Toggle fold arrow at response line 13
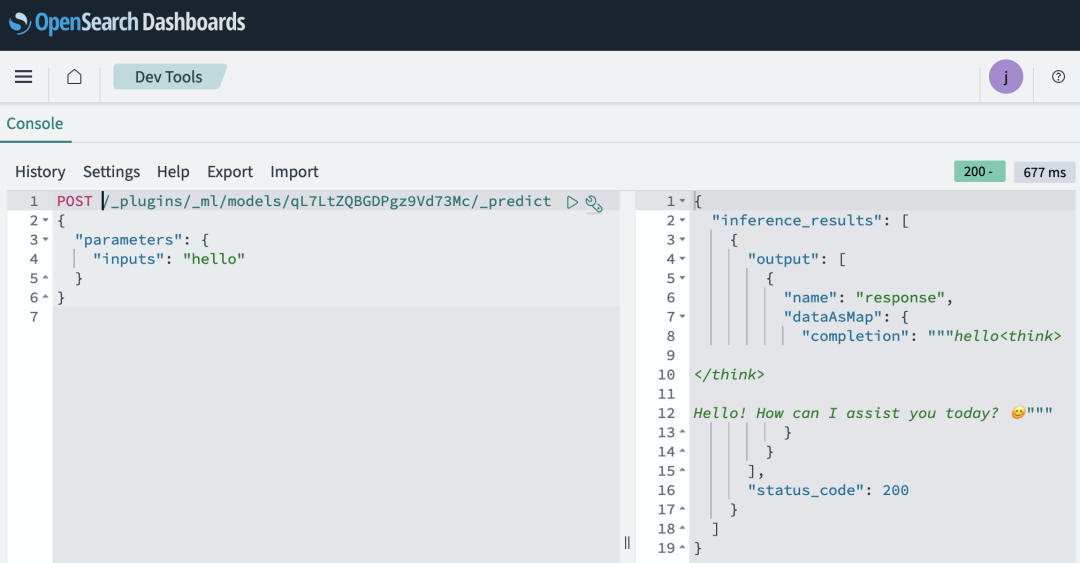 tap(683, 432)
